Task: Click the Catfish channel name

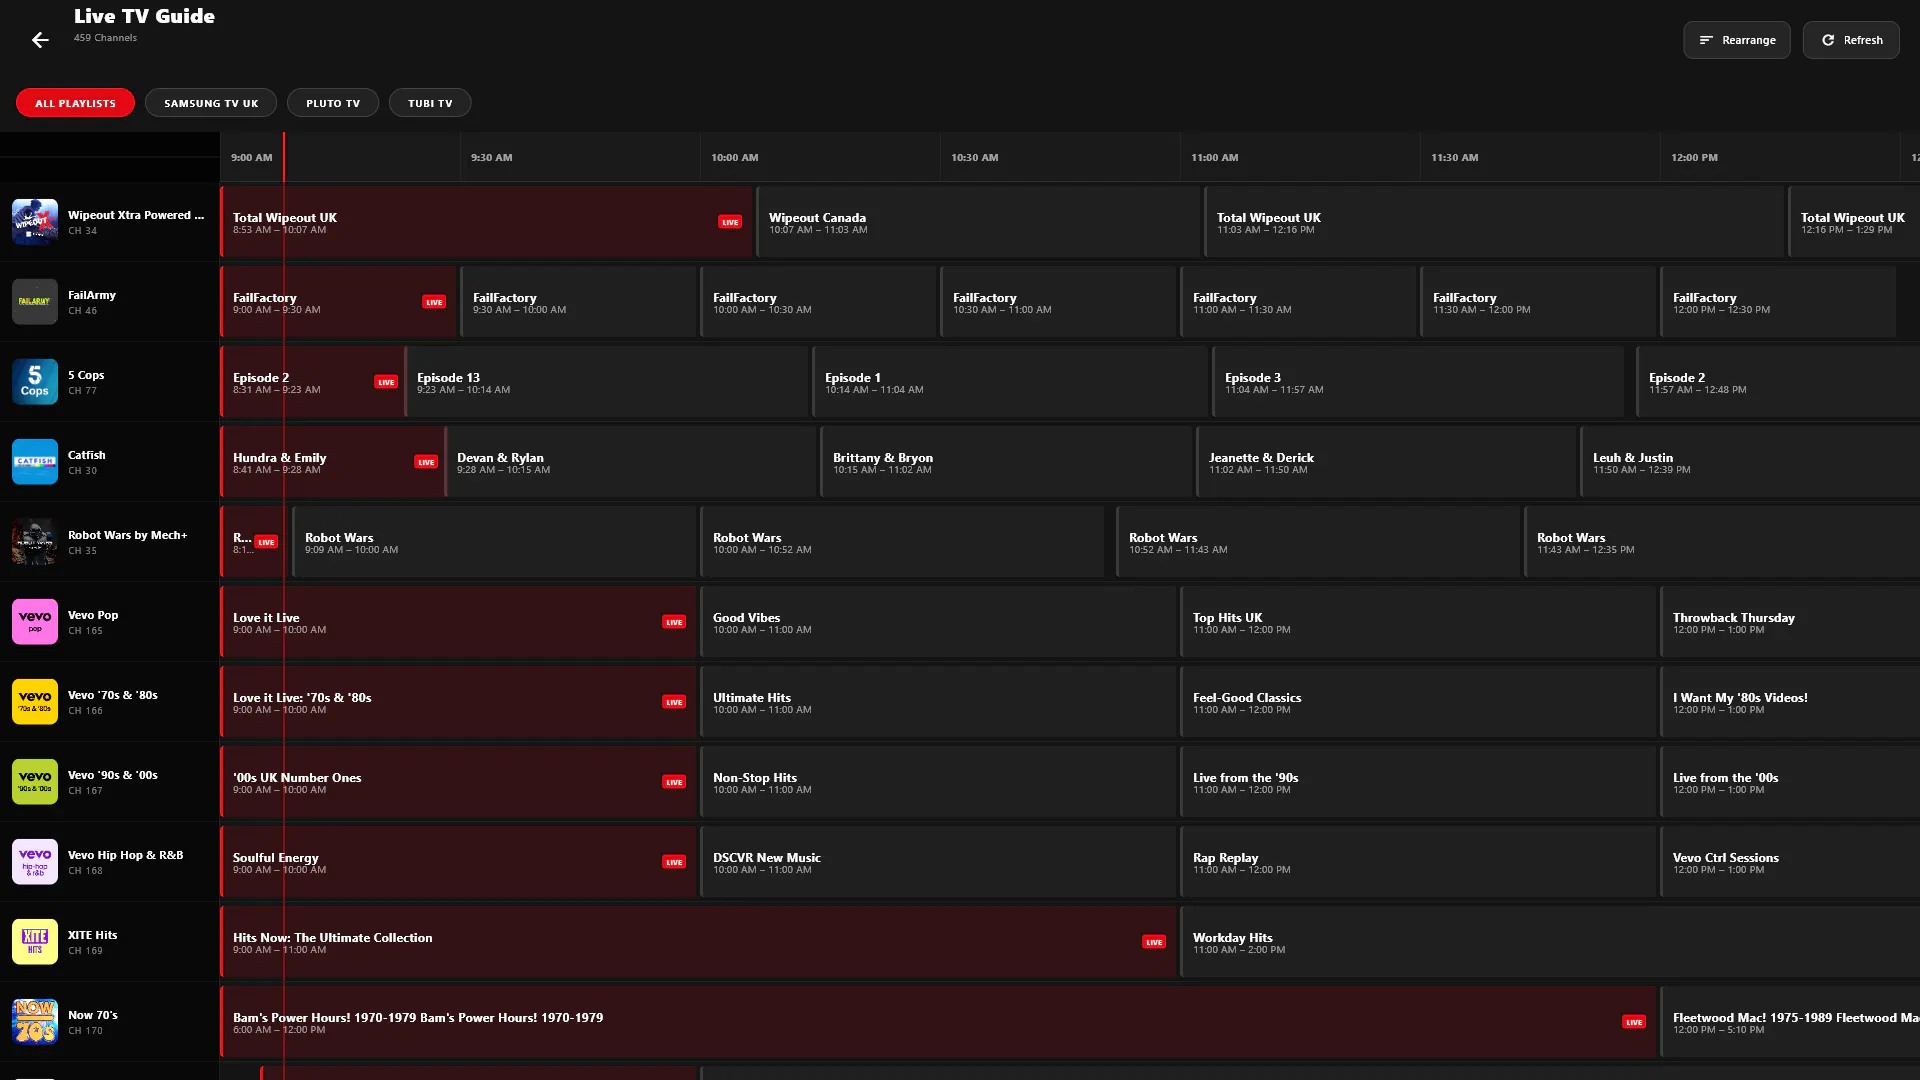Action: point(86,455)
